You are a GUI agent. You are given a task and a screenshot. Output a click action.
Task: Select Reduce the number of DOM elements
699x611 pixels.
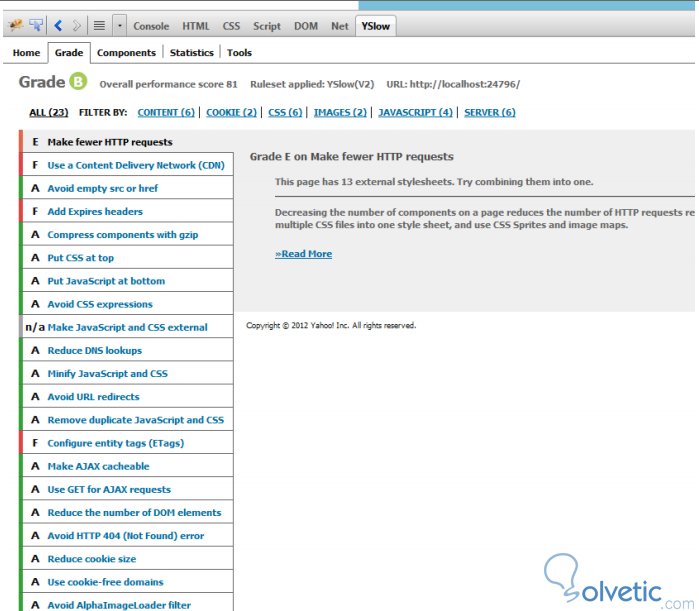point(127,513)
